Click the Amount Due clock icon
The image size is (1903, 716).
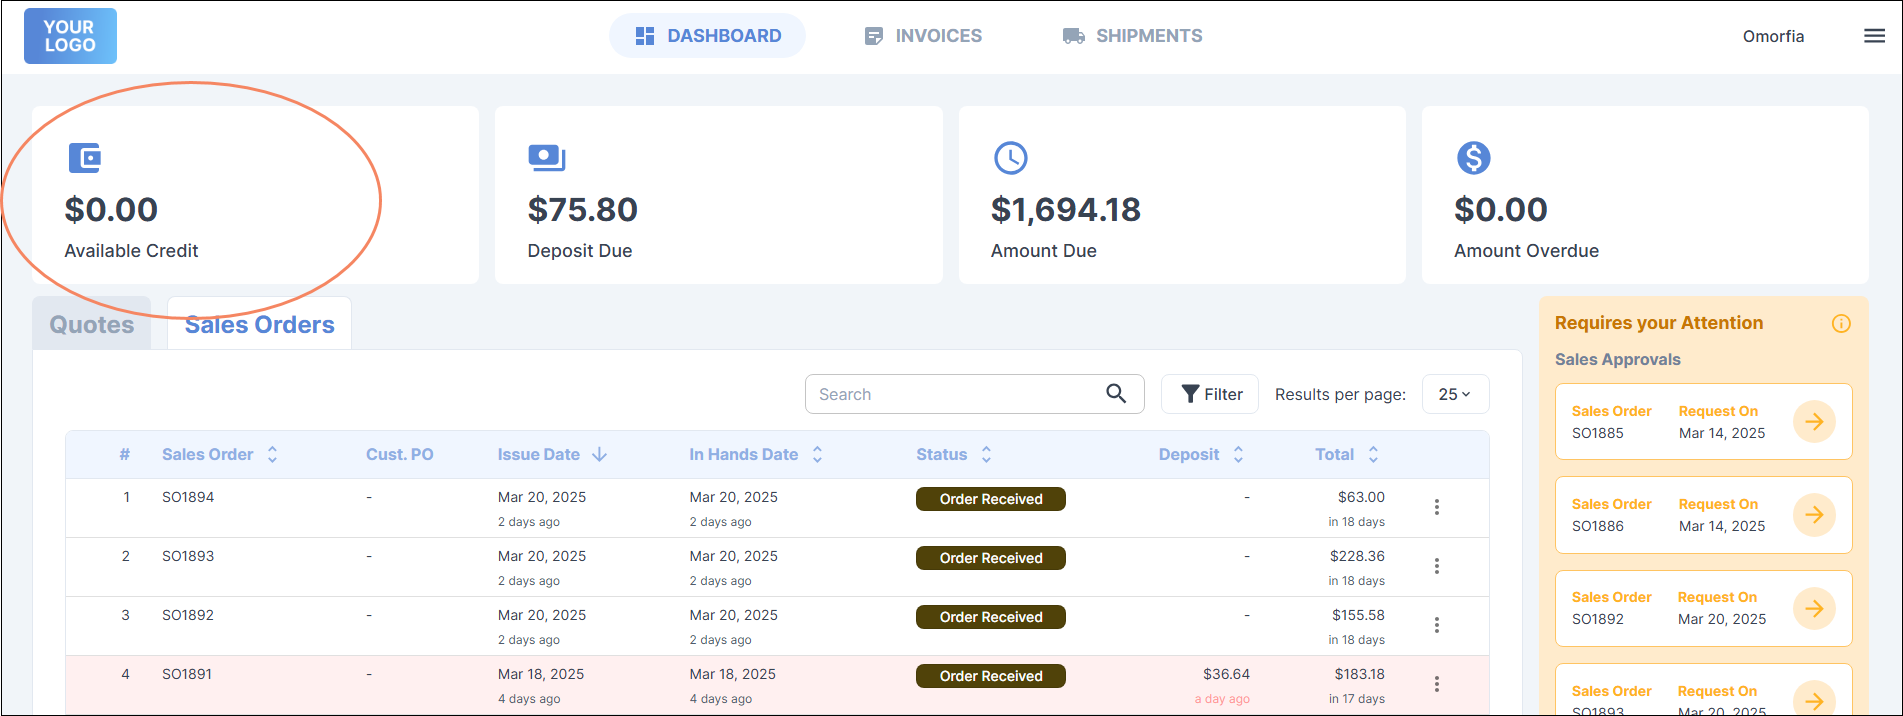1010,157
